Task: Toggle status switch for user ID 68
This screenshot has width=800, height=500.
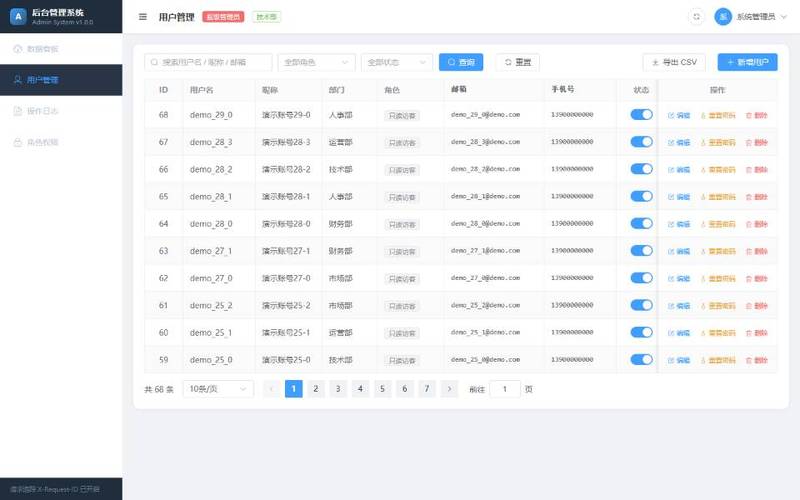Action: pyautogui.click(x=641, y=114)
